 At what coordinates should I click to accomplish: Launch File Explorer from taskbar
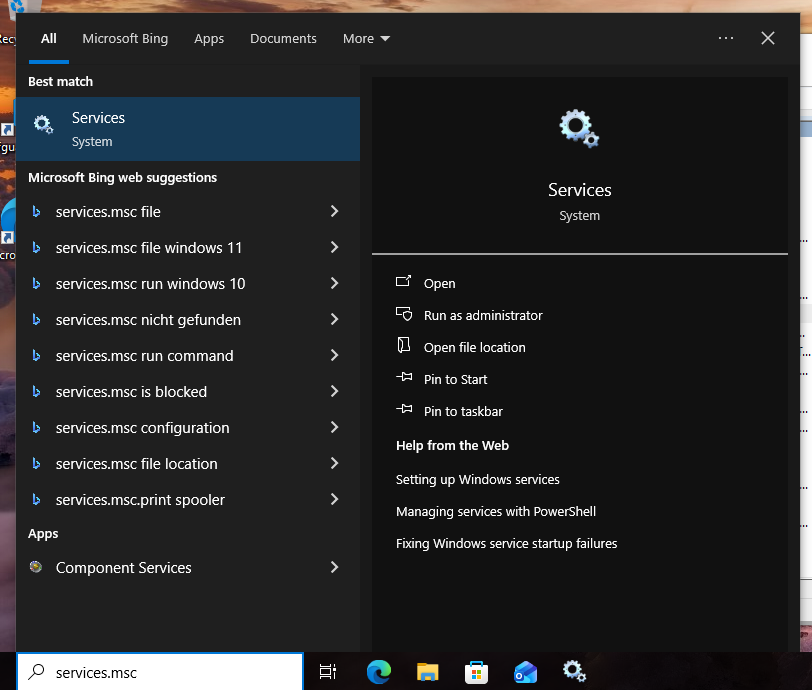[x=428, y=672]
